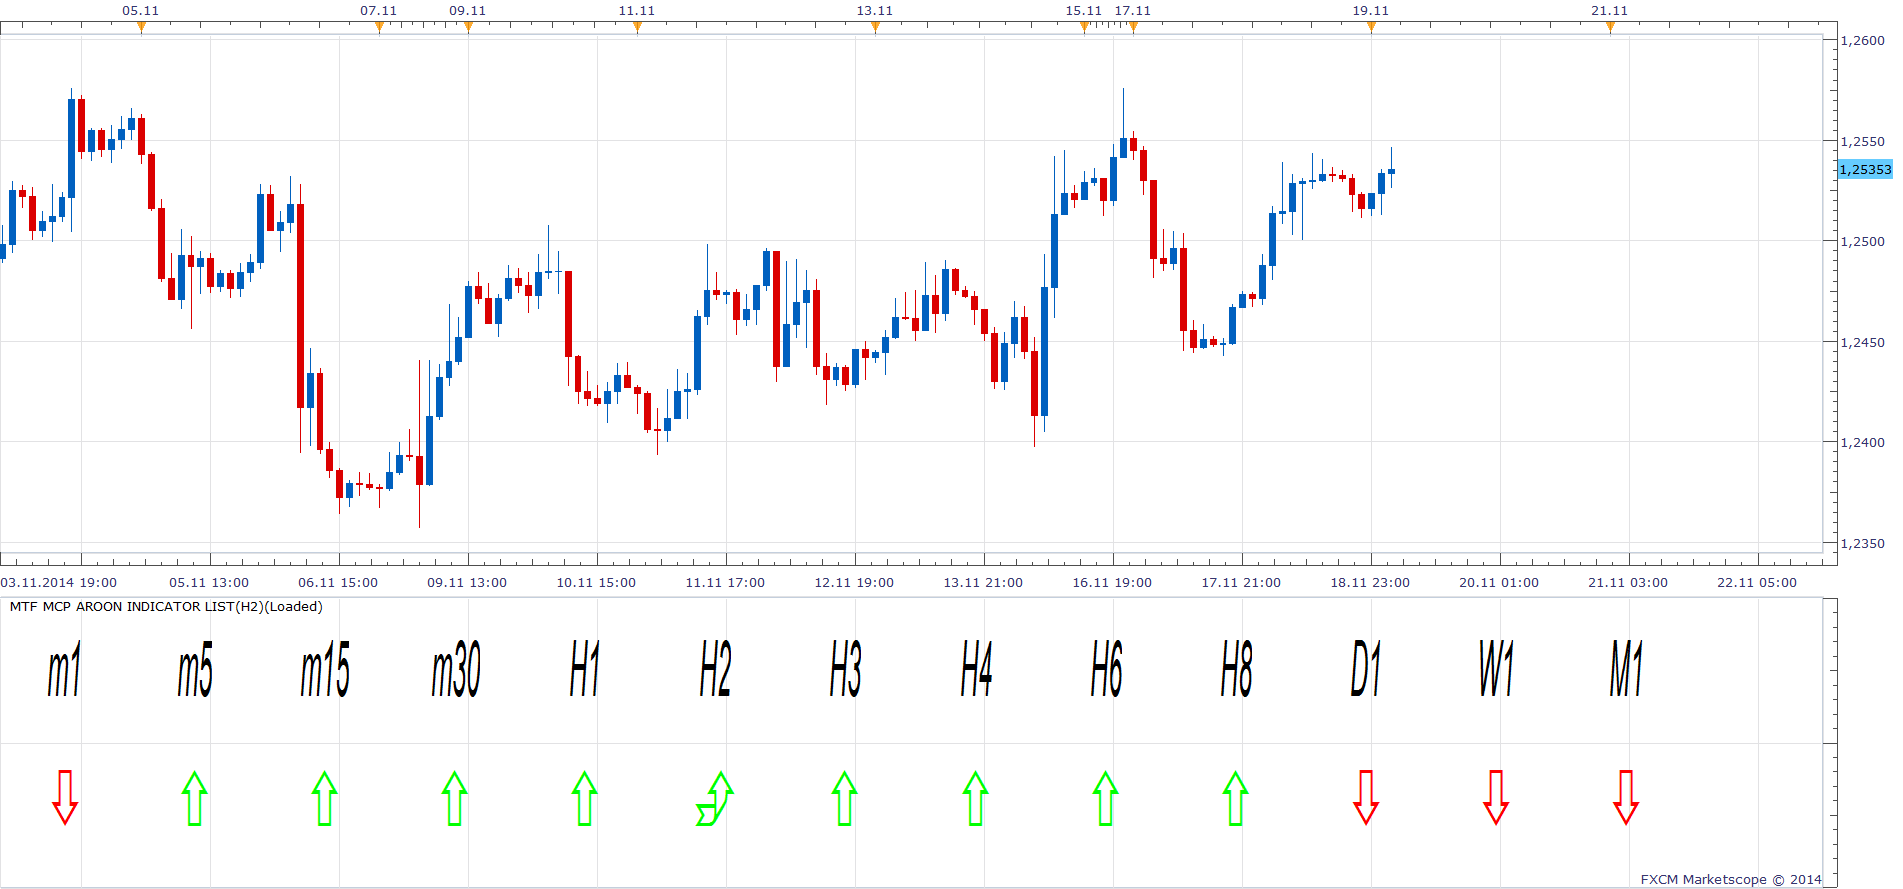Click the m30 timeframe label
This screenshot has width=1903, height=889.
[456, 669]
